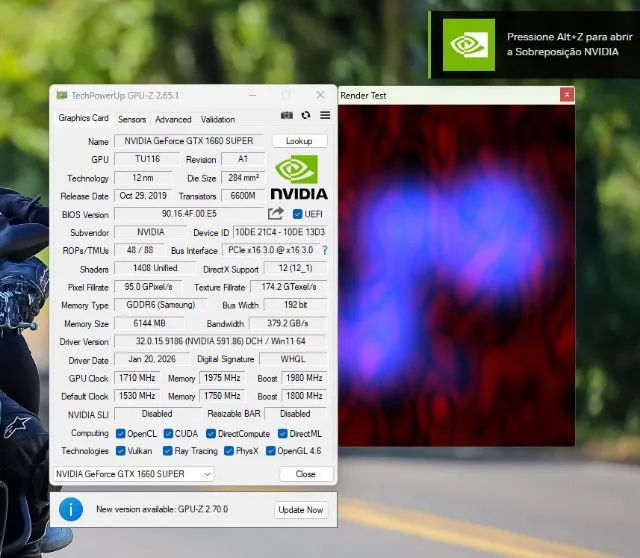Click the Bus Interface question mark
The height and width of the screenshot is (558, 640).
click(x=325, y=250)
